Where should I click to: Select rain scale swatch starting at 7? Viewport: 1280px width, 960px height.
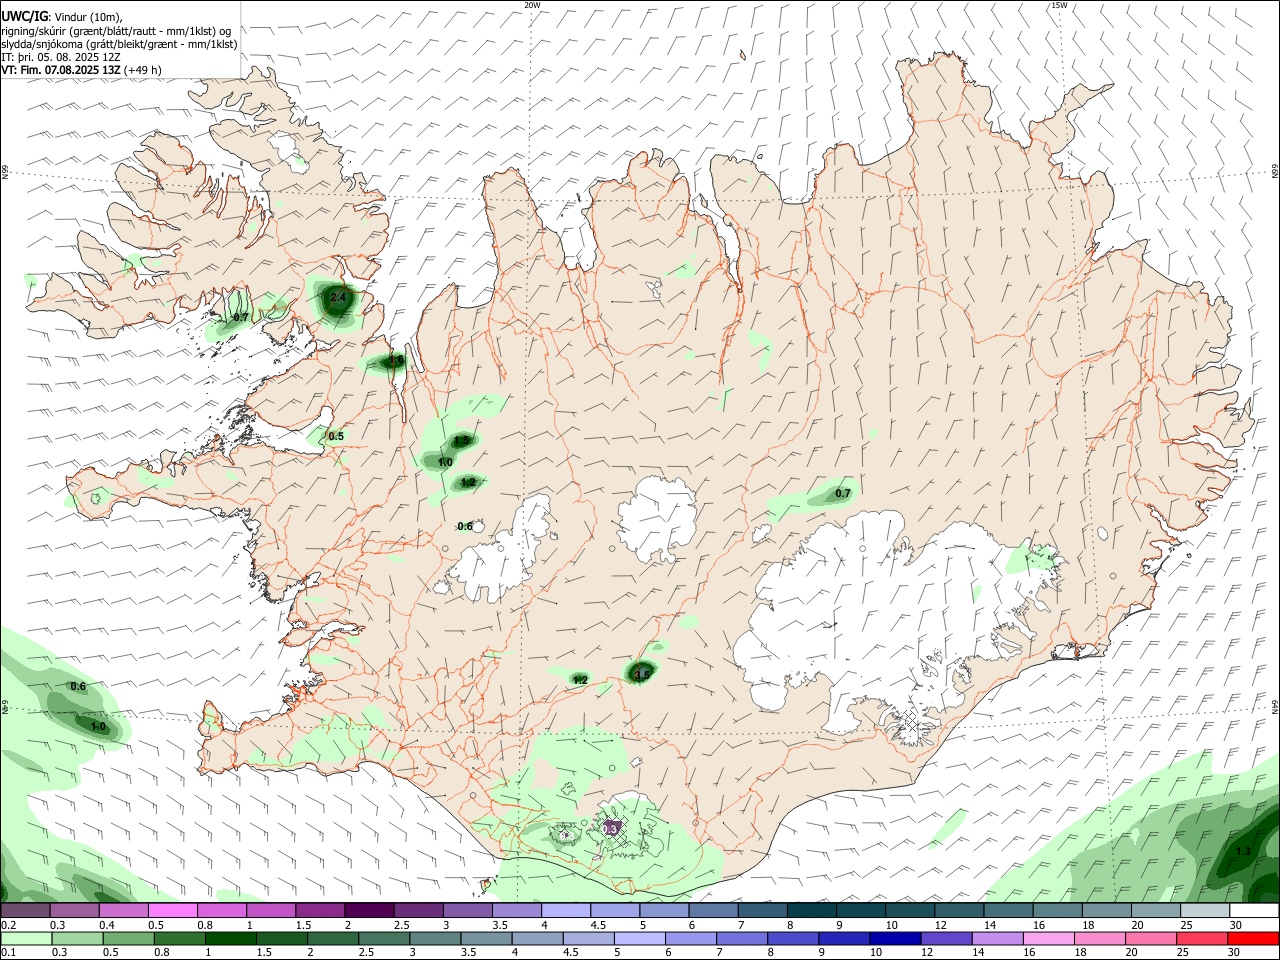pos(742,939)
